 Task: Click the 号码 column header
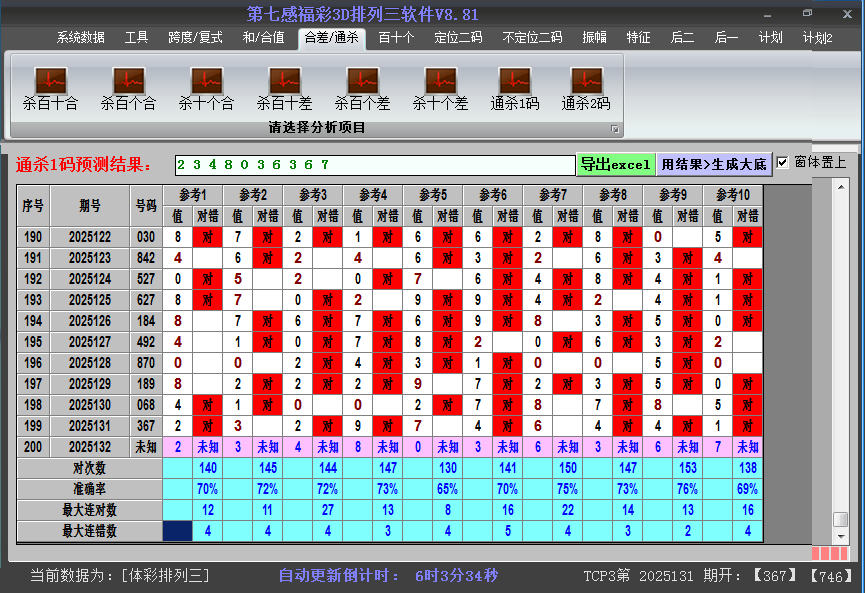point(146,206)
